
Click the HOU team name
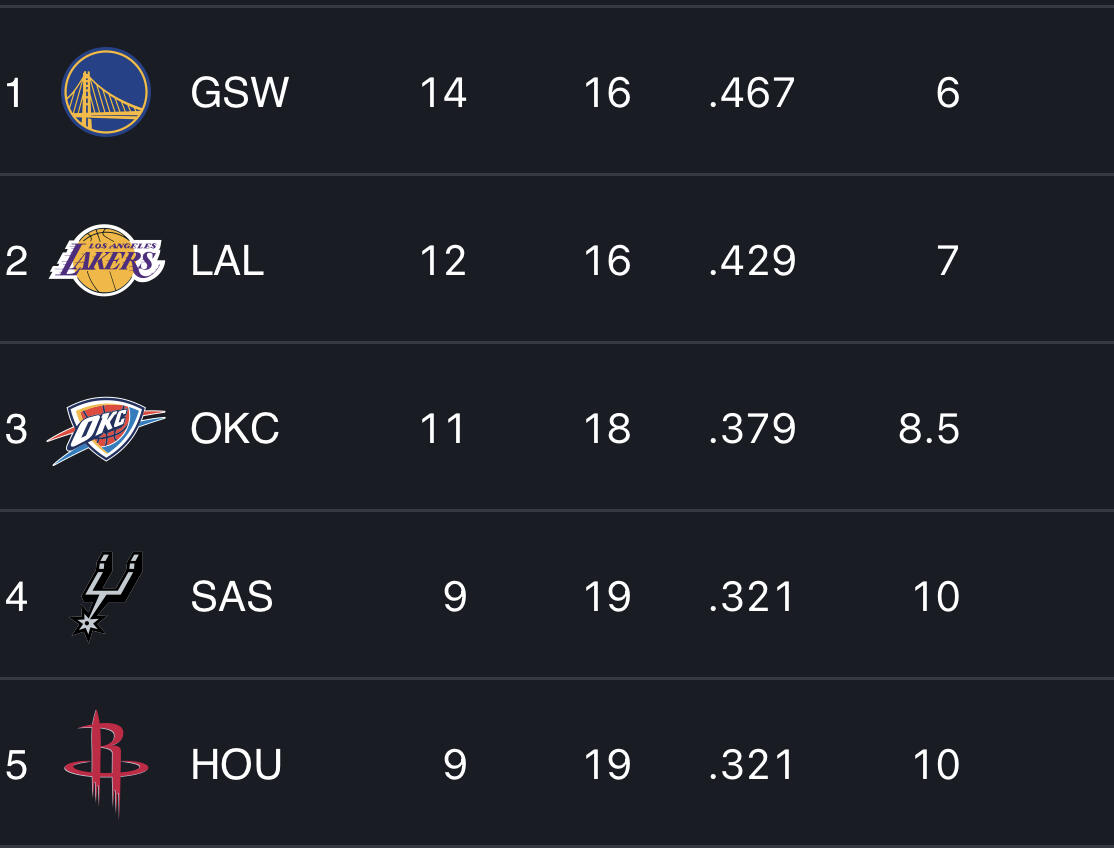pyautogui.click(x=237, y=765)
